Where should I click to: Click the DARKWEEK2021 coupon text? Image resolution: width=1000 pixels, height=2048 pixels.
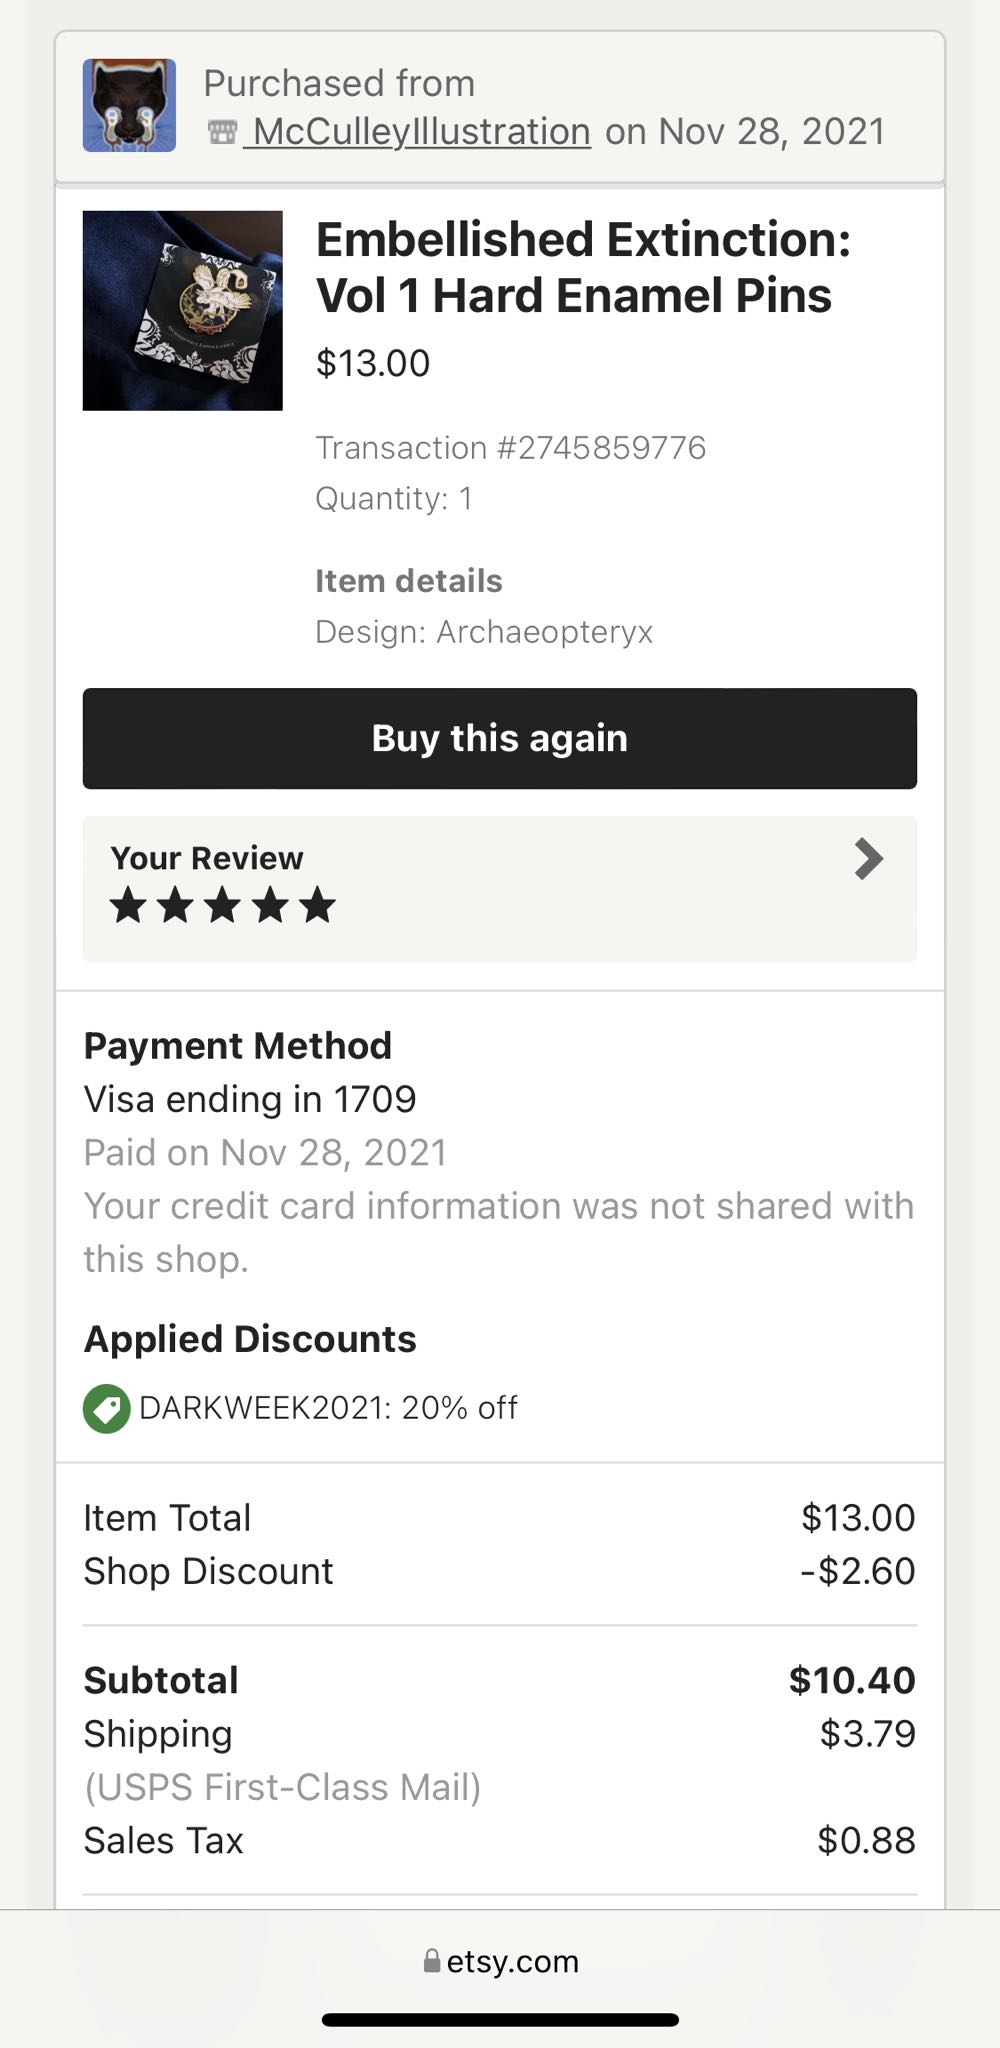click(328, 1408)
